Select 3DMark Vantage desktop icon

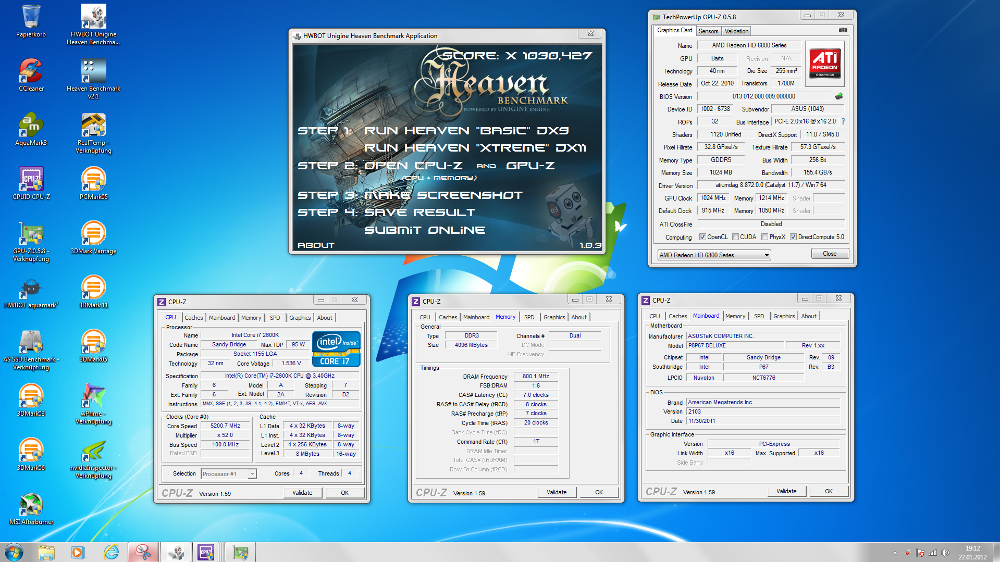tap(93, 237)
